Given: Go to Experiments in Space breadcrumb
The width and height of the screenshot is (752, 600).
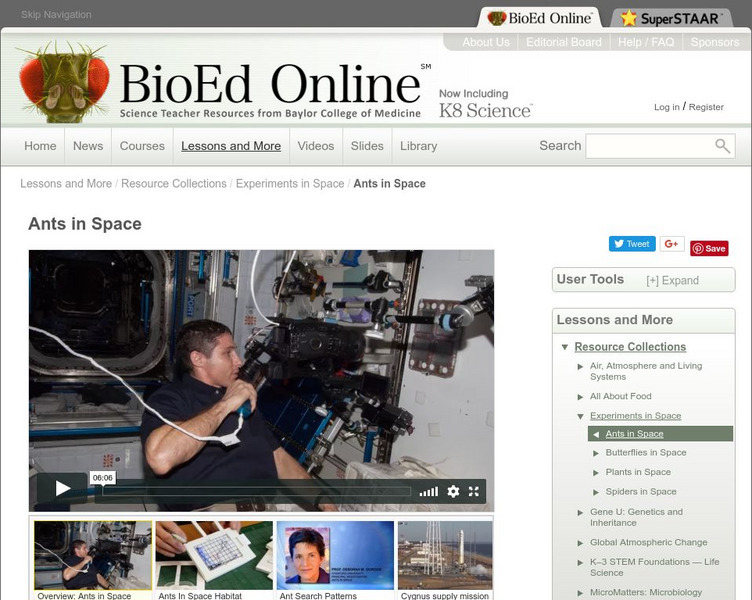Looking at the screenshot, I should [x=290, y=184].
